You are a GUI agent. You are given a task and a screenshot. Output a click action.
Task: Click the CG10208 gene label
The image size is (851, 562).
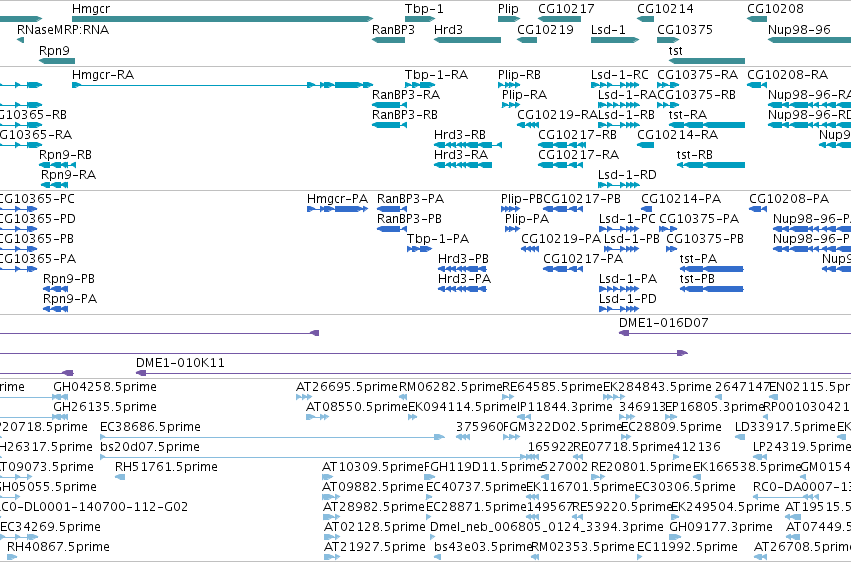775,9
